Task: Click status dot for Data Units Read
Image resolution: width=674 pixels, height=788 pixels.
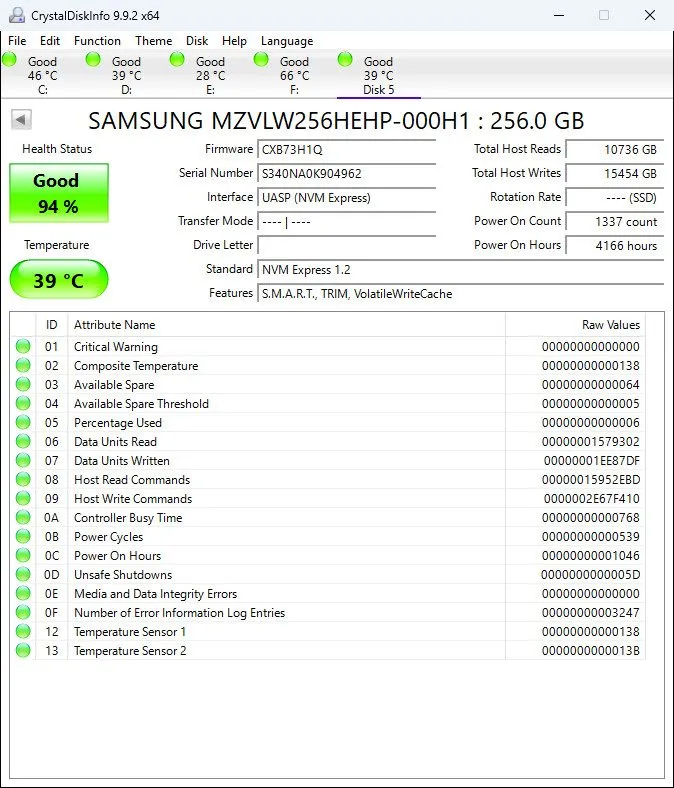Action: 23,441
